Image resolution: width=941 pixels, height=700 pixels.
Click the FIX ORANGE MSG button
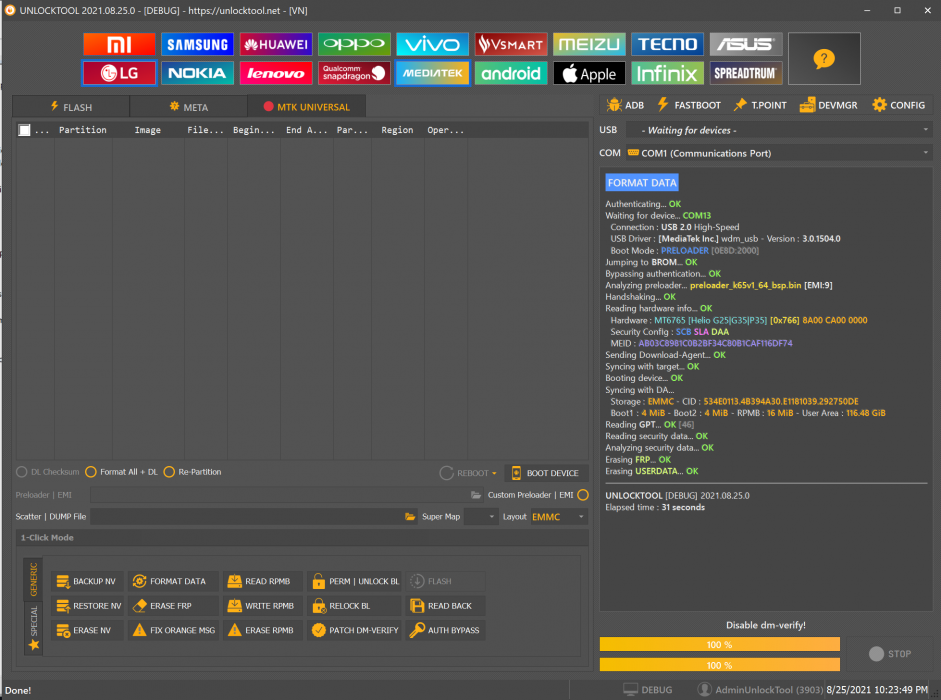pos(174,630)
